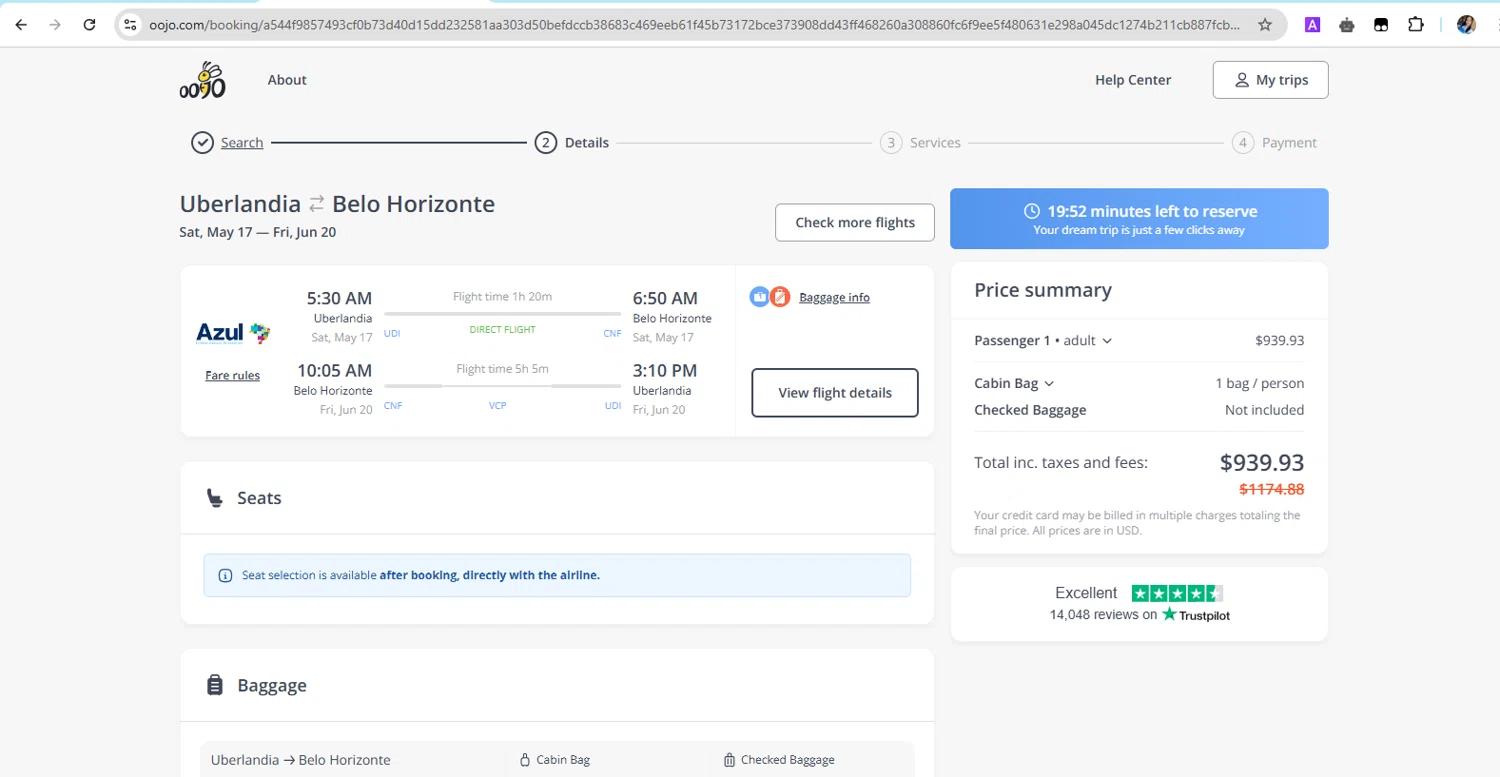This screenshot has width=1500, height=777.
Task: Click the Checked Baggage suitcase icon in table
Action: tap(729, 760)
